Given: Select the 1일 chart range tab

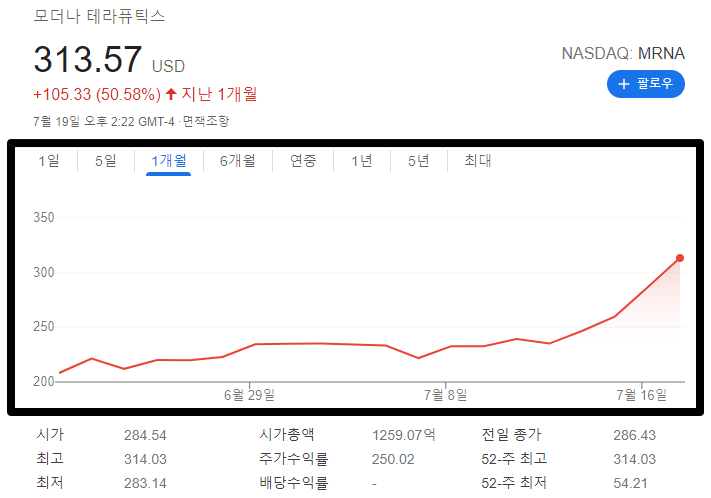Looking at the screenshot, I should [49, 161].
